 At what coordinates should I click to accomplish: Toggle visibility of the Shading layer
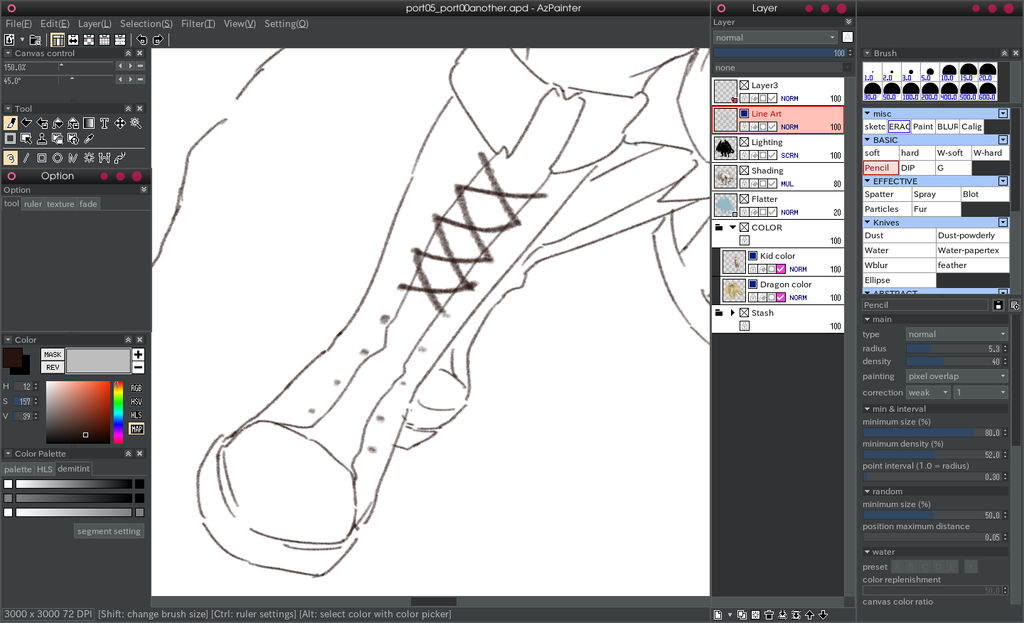[744, 170]
